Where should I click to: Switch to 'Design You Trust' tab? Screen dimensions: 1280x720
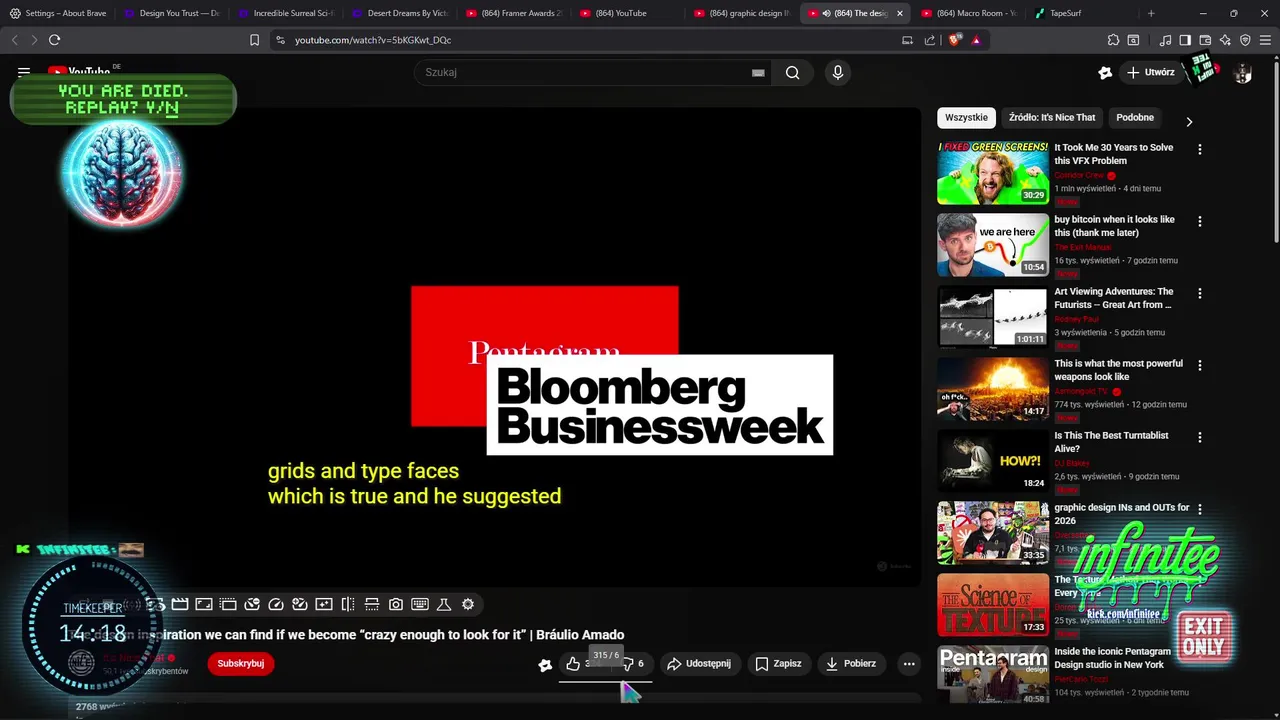[x=171, y=13]
